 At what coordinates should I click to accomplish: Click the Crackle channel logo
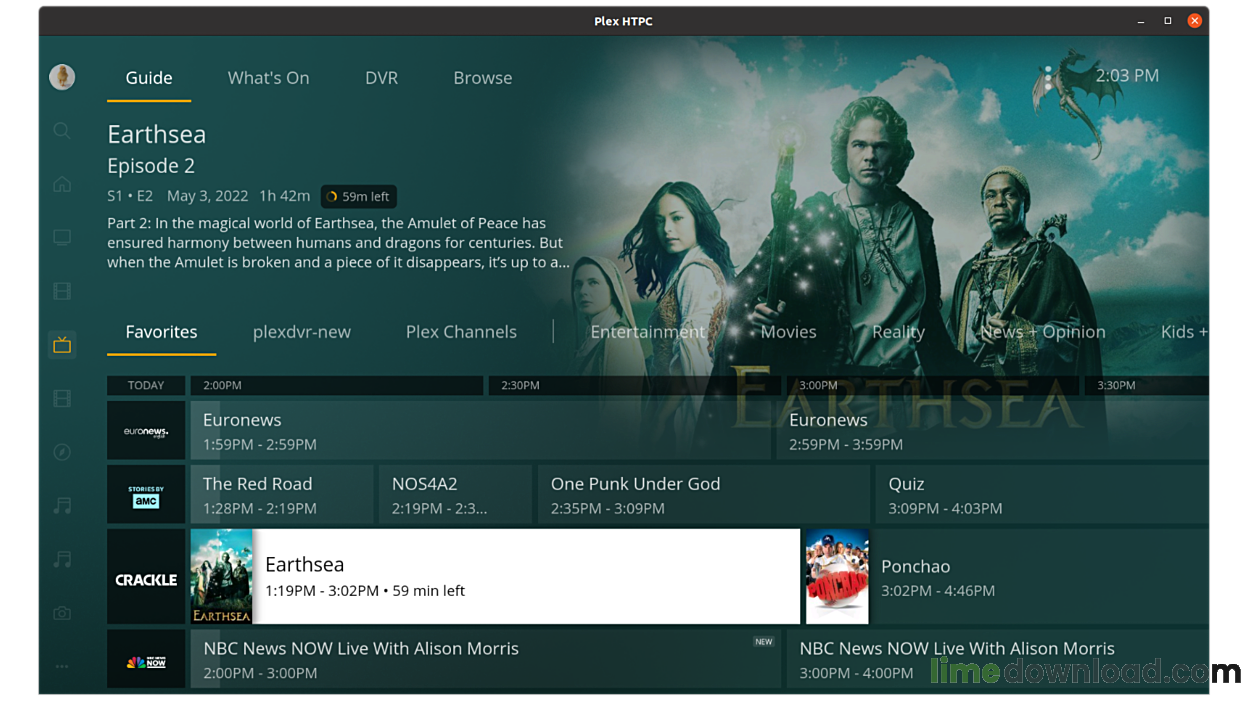point(146,576)
